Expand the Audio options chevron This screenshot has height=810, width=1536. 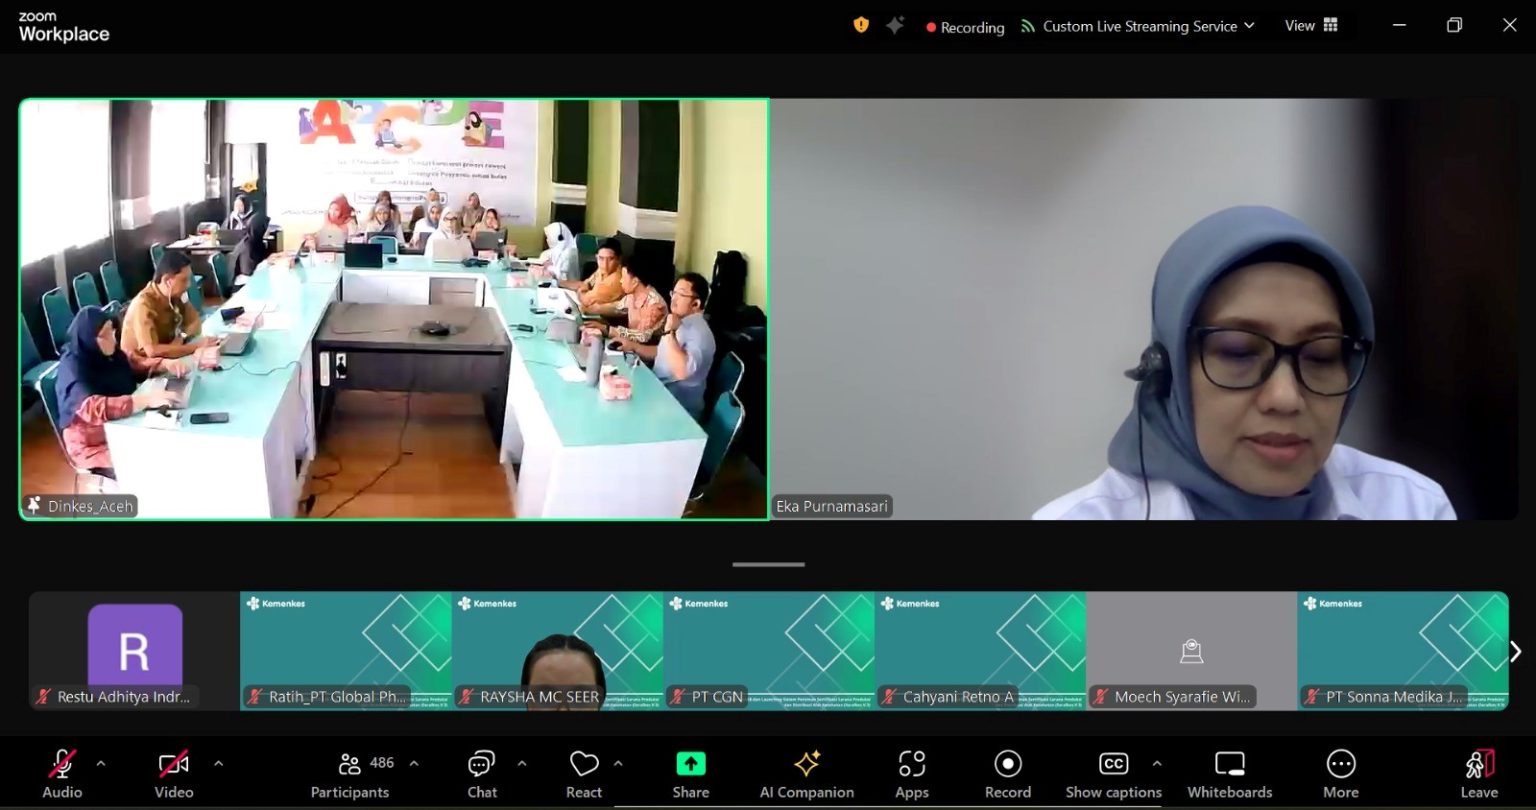coord(100,762)
